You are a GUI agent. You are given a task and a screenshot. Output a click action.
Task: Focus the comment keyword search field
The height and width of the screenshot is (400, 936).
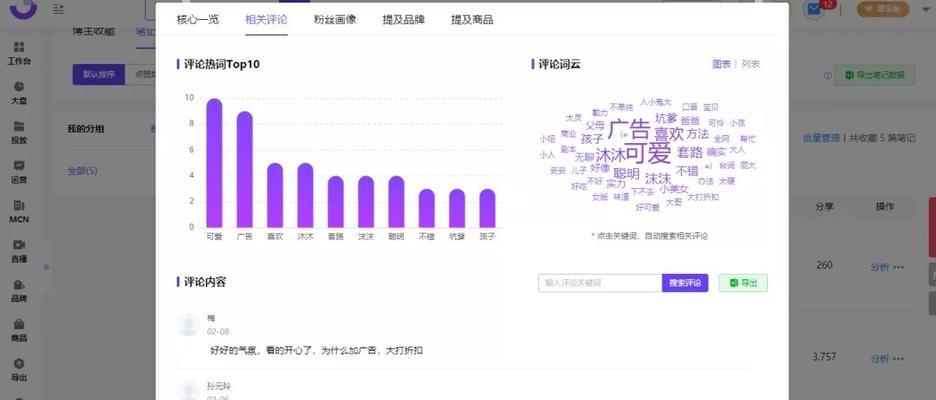point(600,283)
